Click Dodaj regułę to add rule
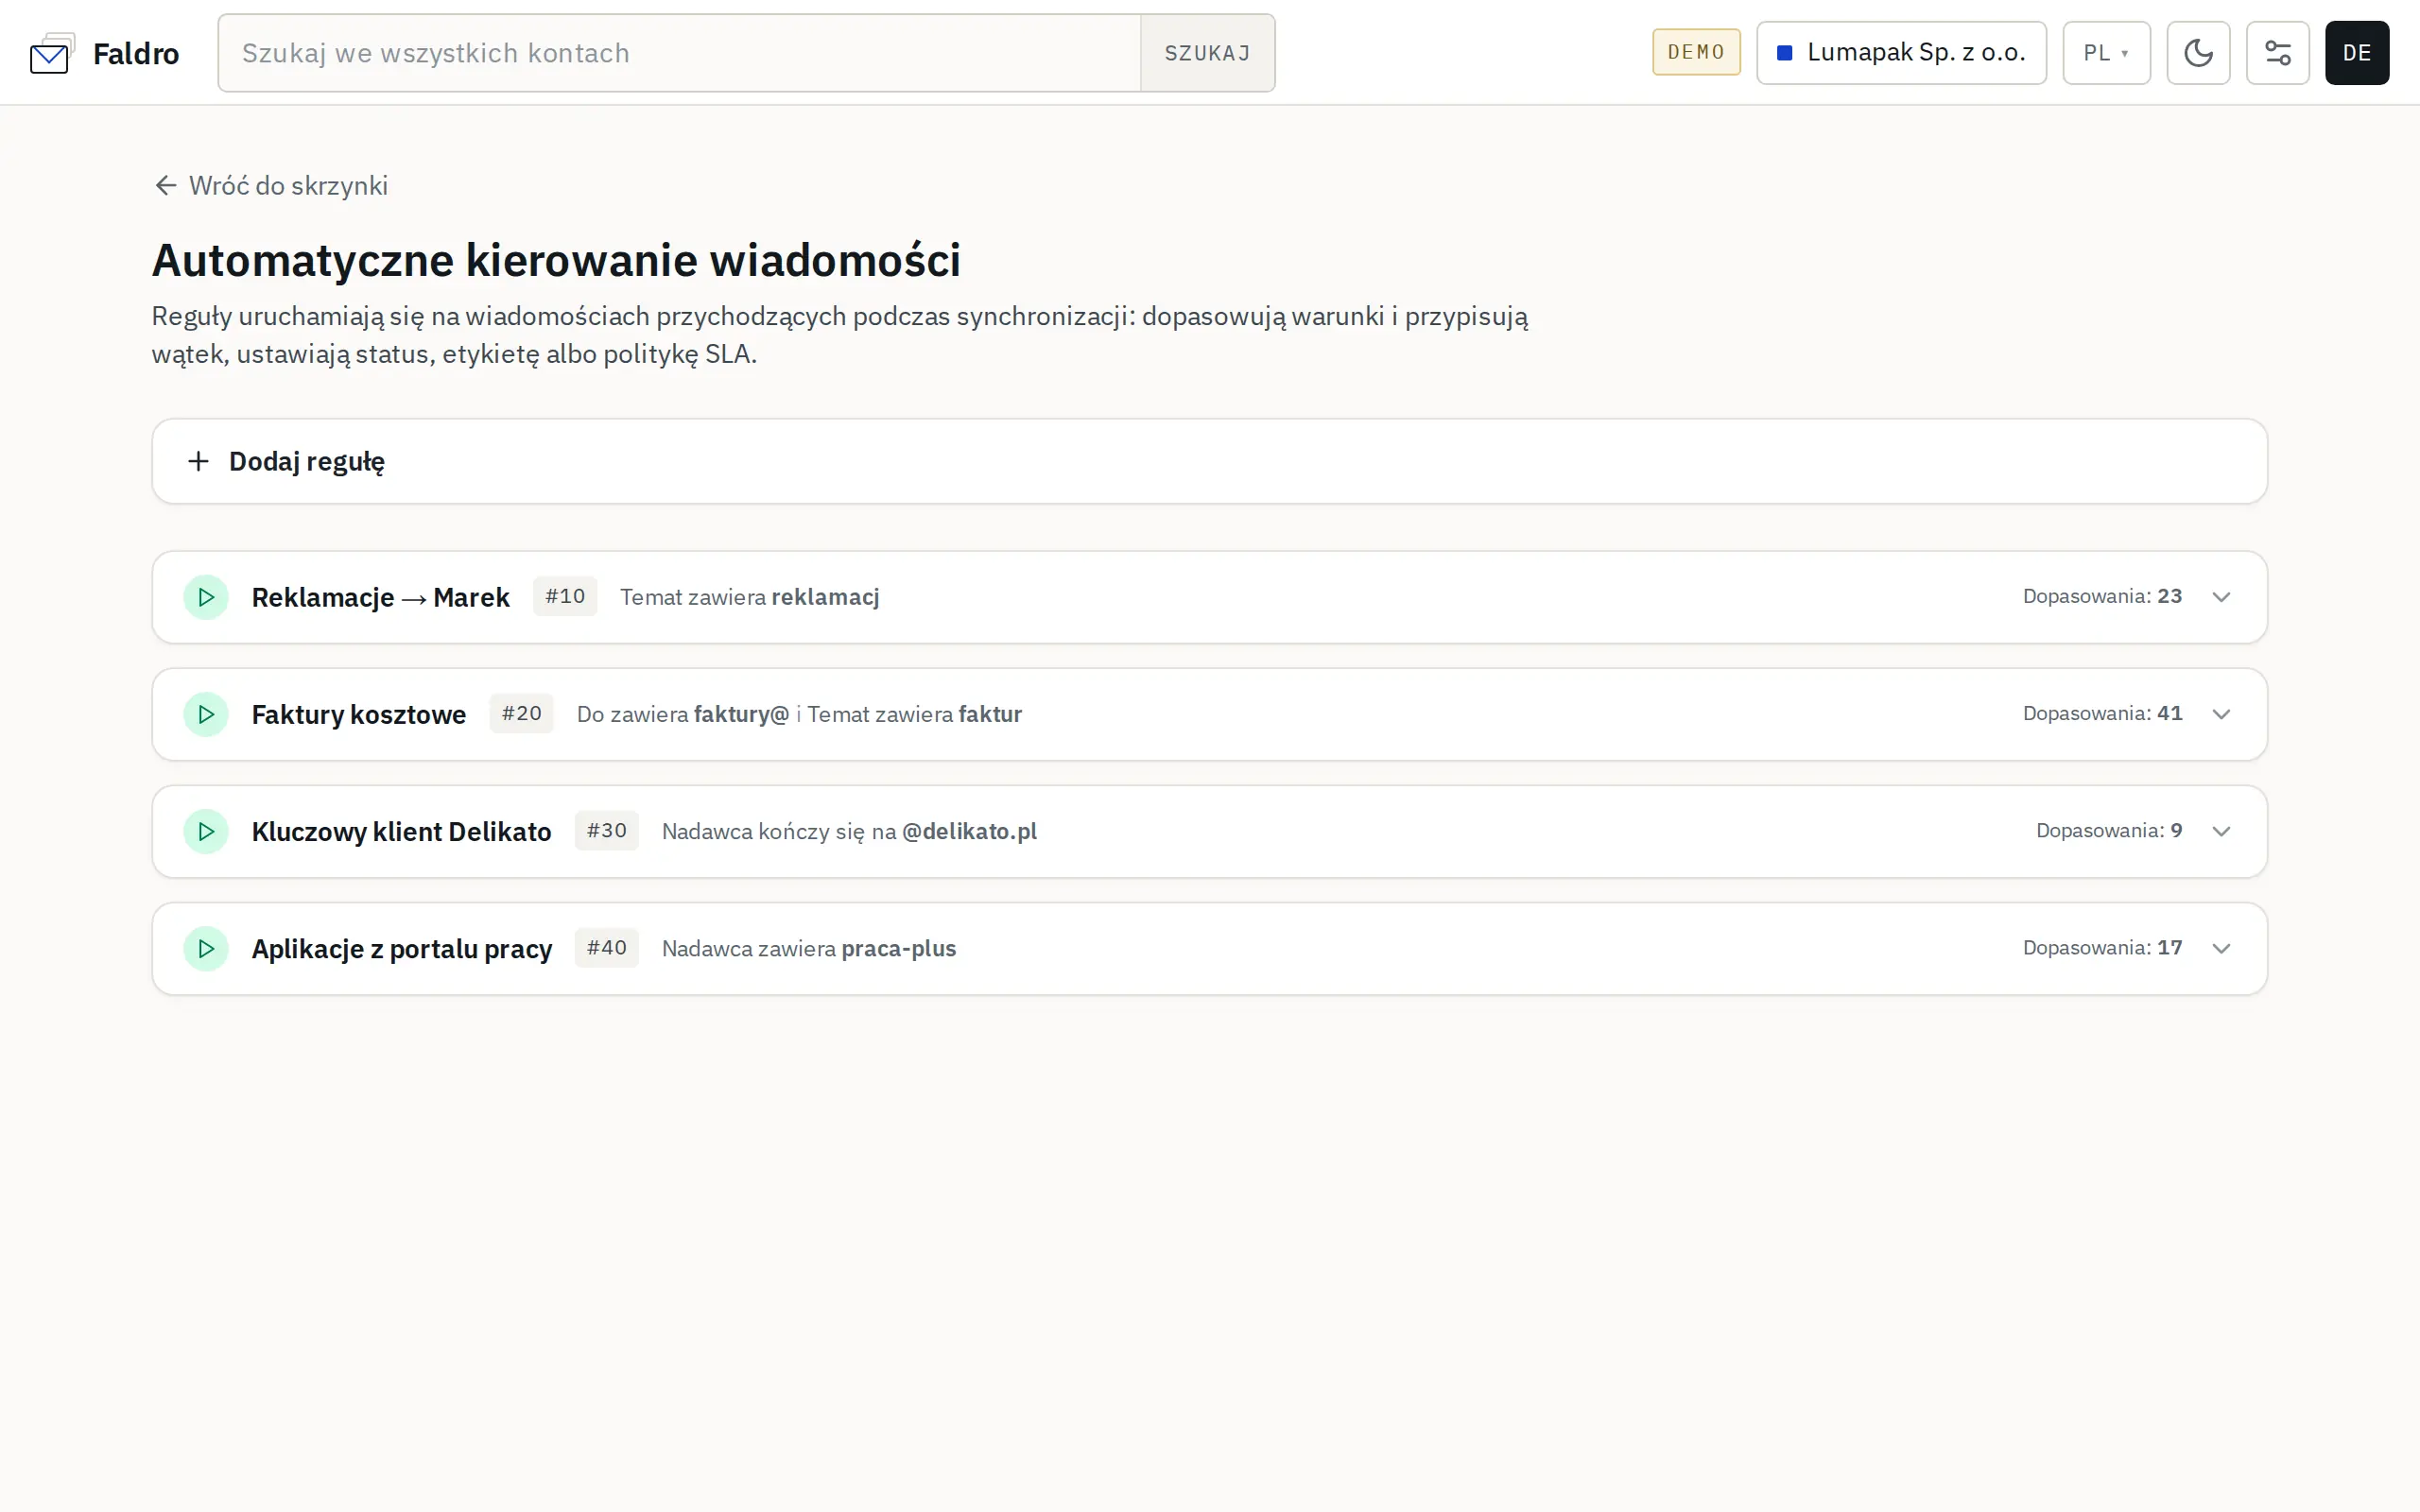This screenshot has height=1512, width=2420. (1209, 461)
